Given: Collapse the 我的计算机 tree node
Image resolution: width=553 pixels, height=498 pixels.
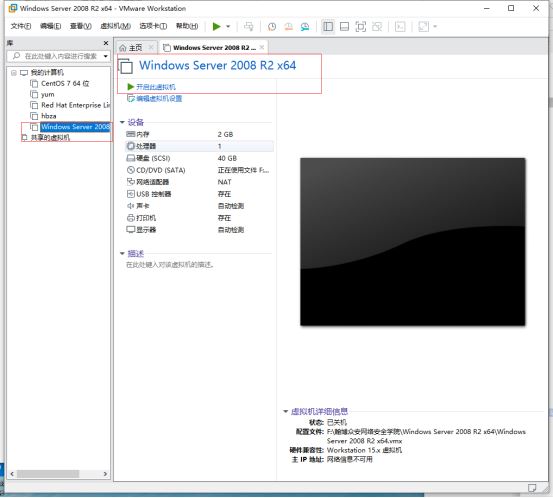Looking at the screenshot, I should (14, 73).
